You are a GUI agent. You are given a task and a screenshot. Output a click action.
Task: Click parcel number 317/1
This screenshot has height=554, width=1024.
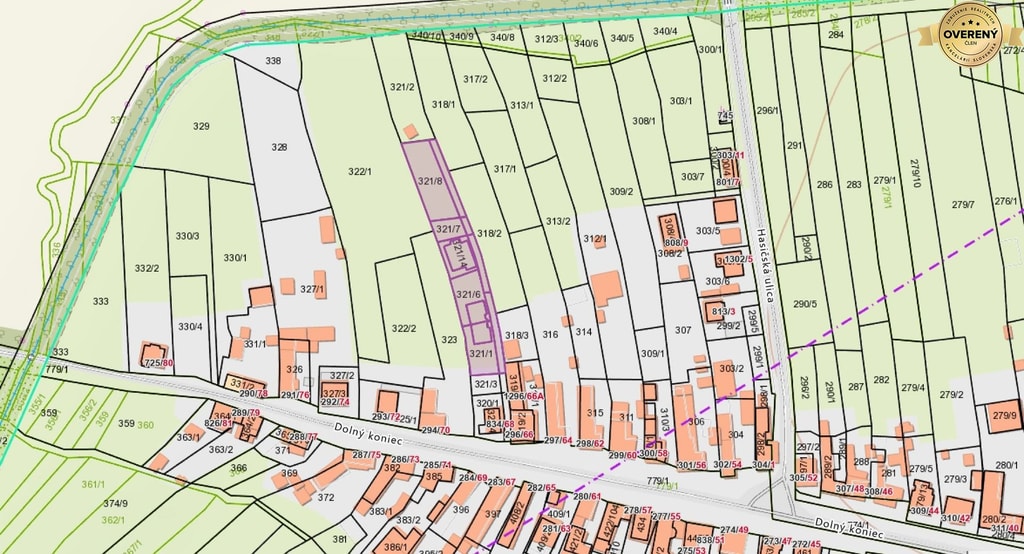(x=505, y=169)
